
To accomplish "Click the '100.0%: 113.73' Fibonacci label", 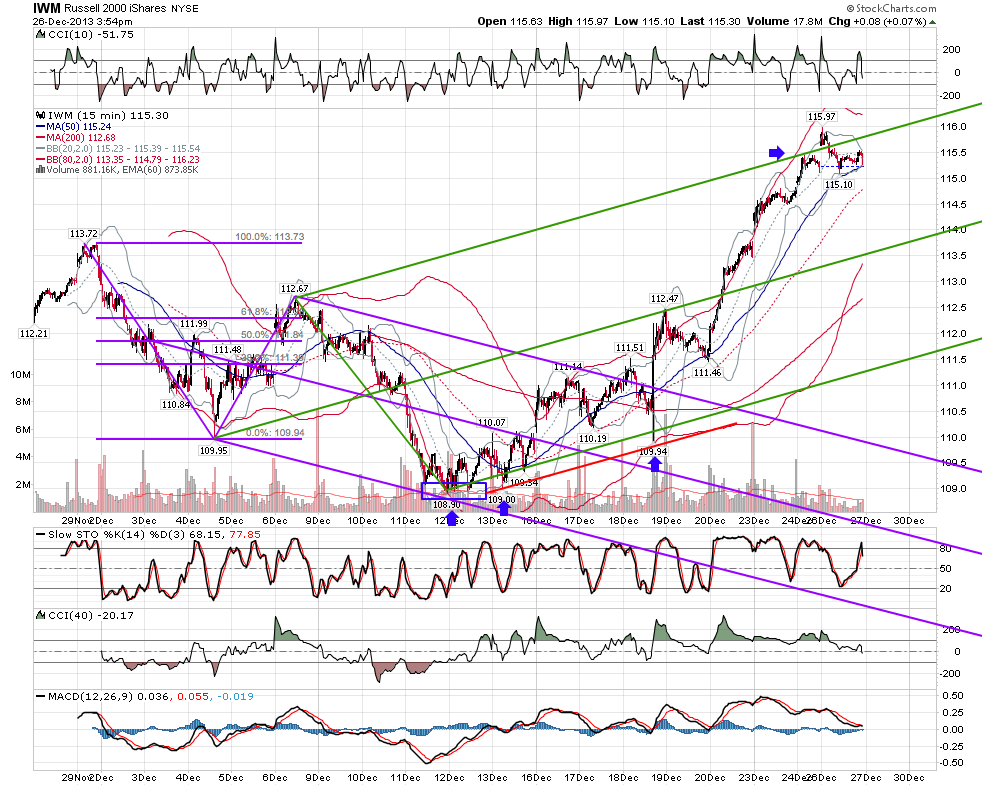I will (x=270, y=237).
